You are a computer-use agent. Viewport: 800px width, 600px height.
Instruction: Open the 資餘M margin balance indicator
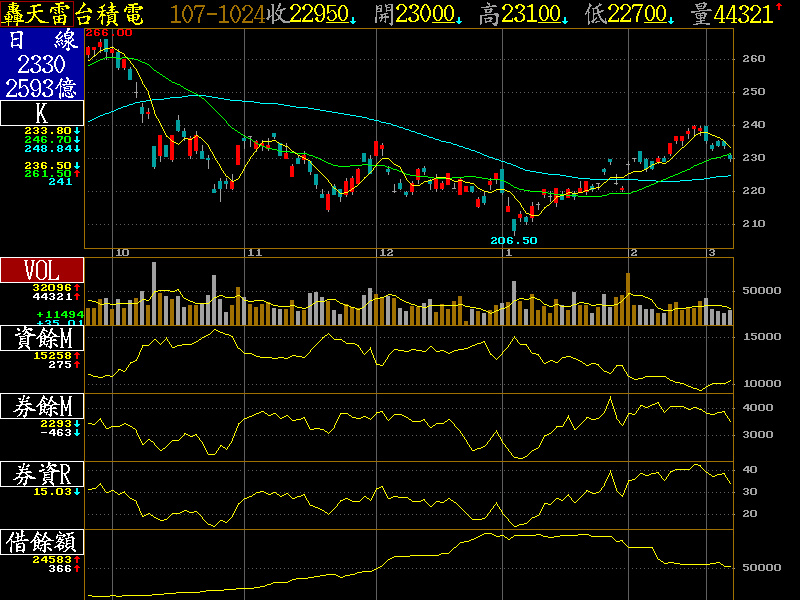(x=42, y=339)
